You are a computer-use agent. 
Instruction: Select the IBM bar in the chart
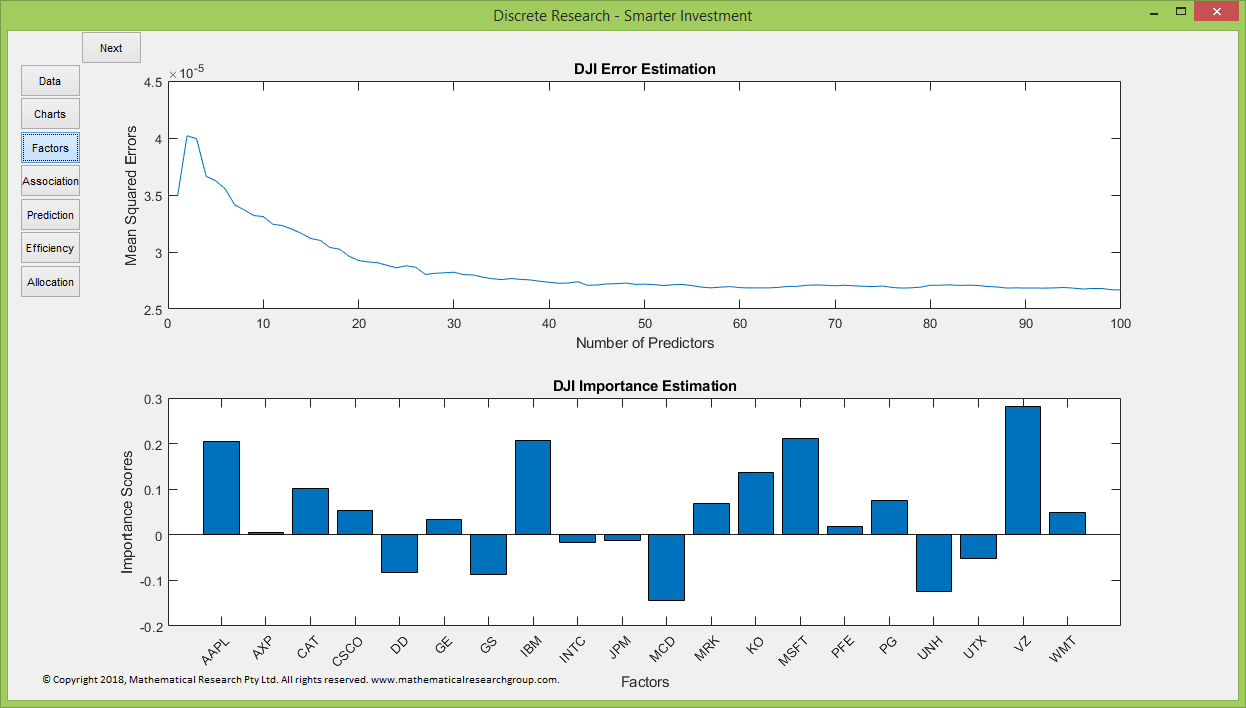(x=533, y=487)
